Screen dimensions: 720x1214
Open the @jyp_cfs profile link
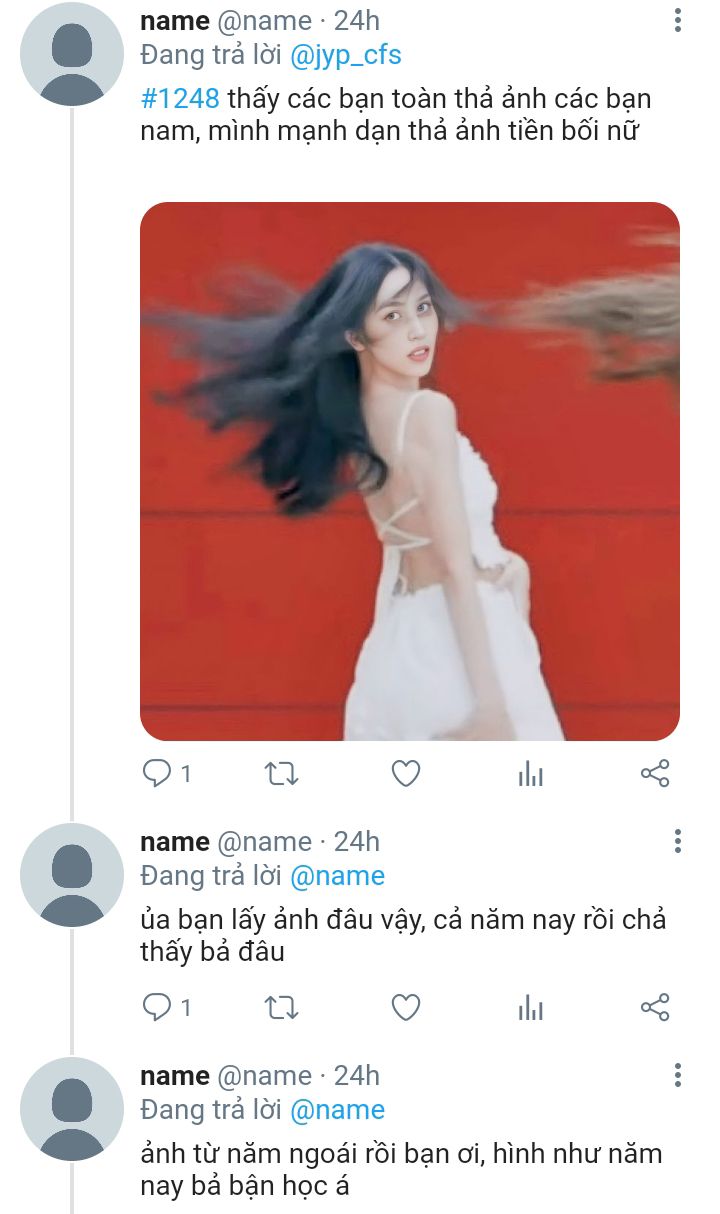coord(346,55)
